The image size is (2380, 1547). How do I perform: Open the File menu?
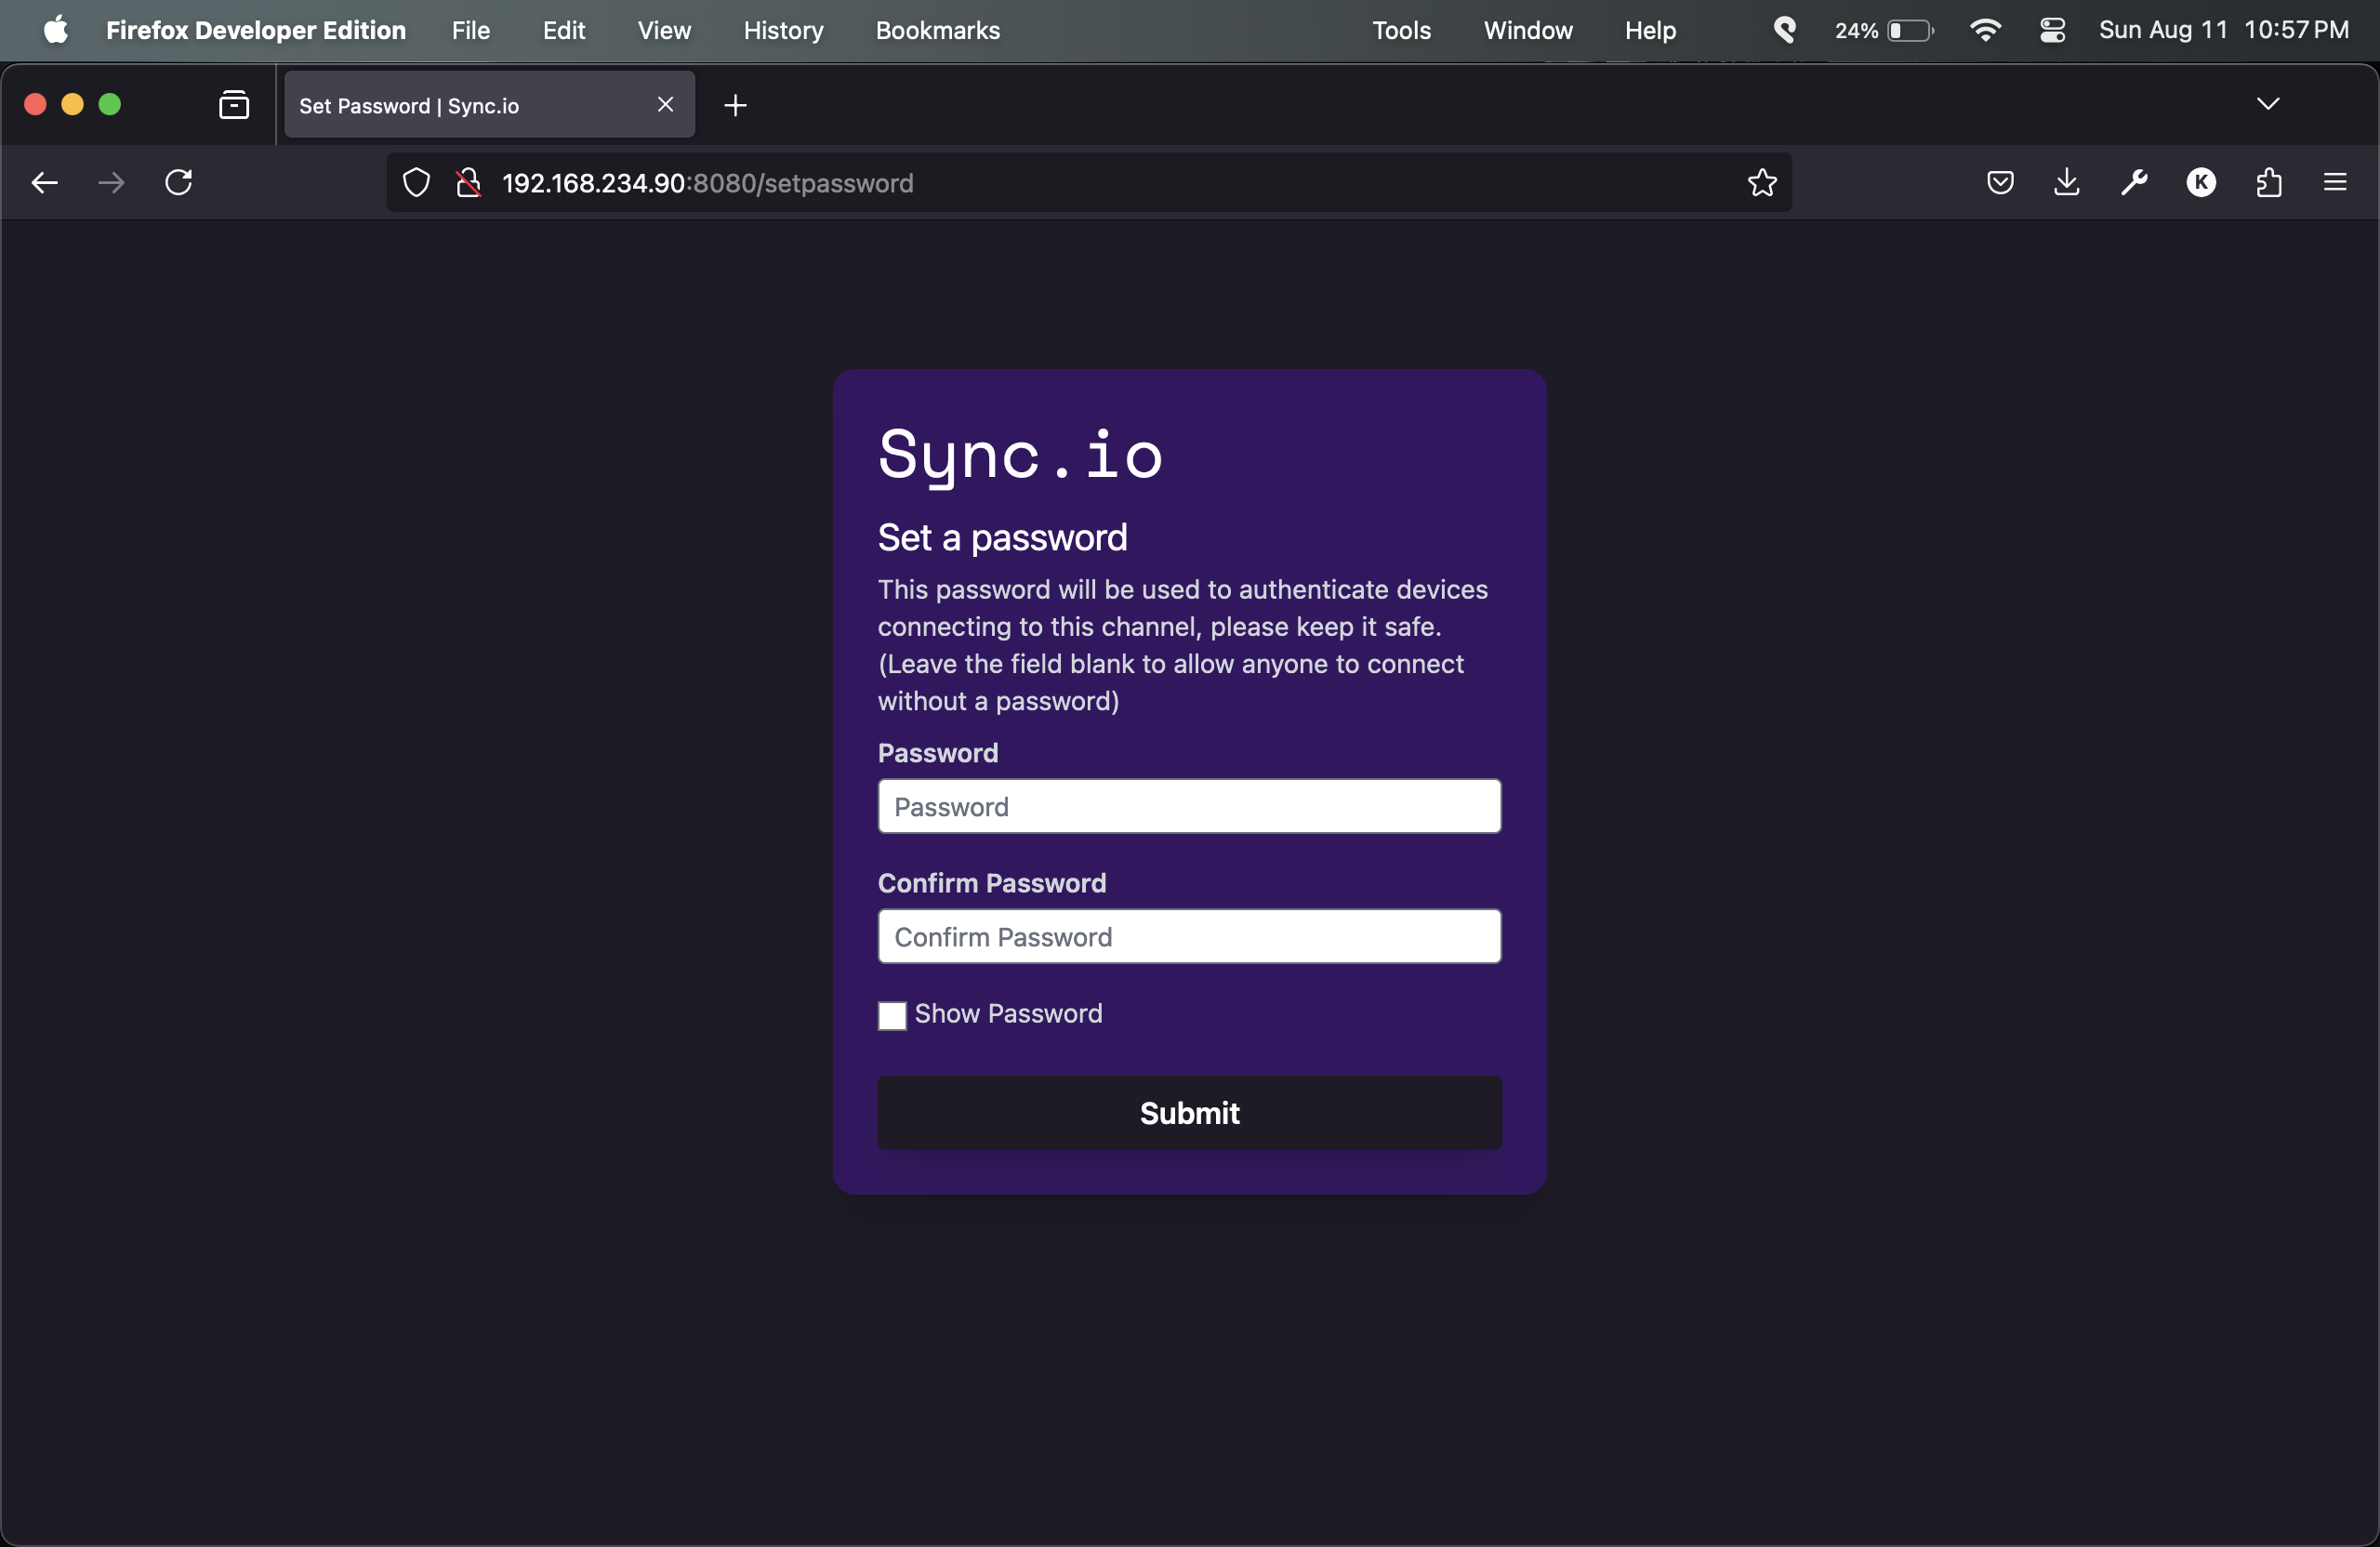point(471,30)
